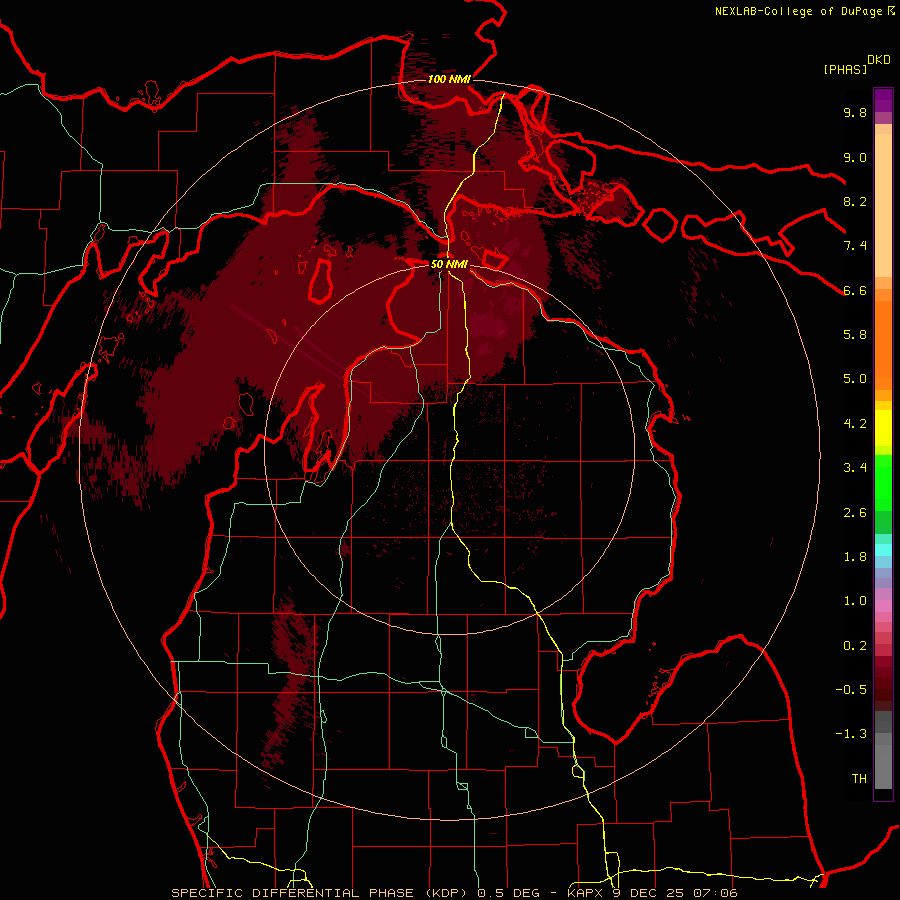Click the 3.4 legend value
This screenshot has height=900, width=900.
point(855,468)
